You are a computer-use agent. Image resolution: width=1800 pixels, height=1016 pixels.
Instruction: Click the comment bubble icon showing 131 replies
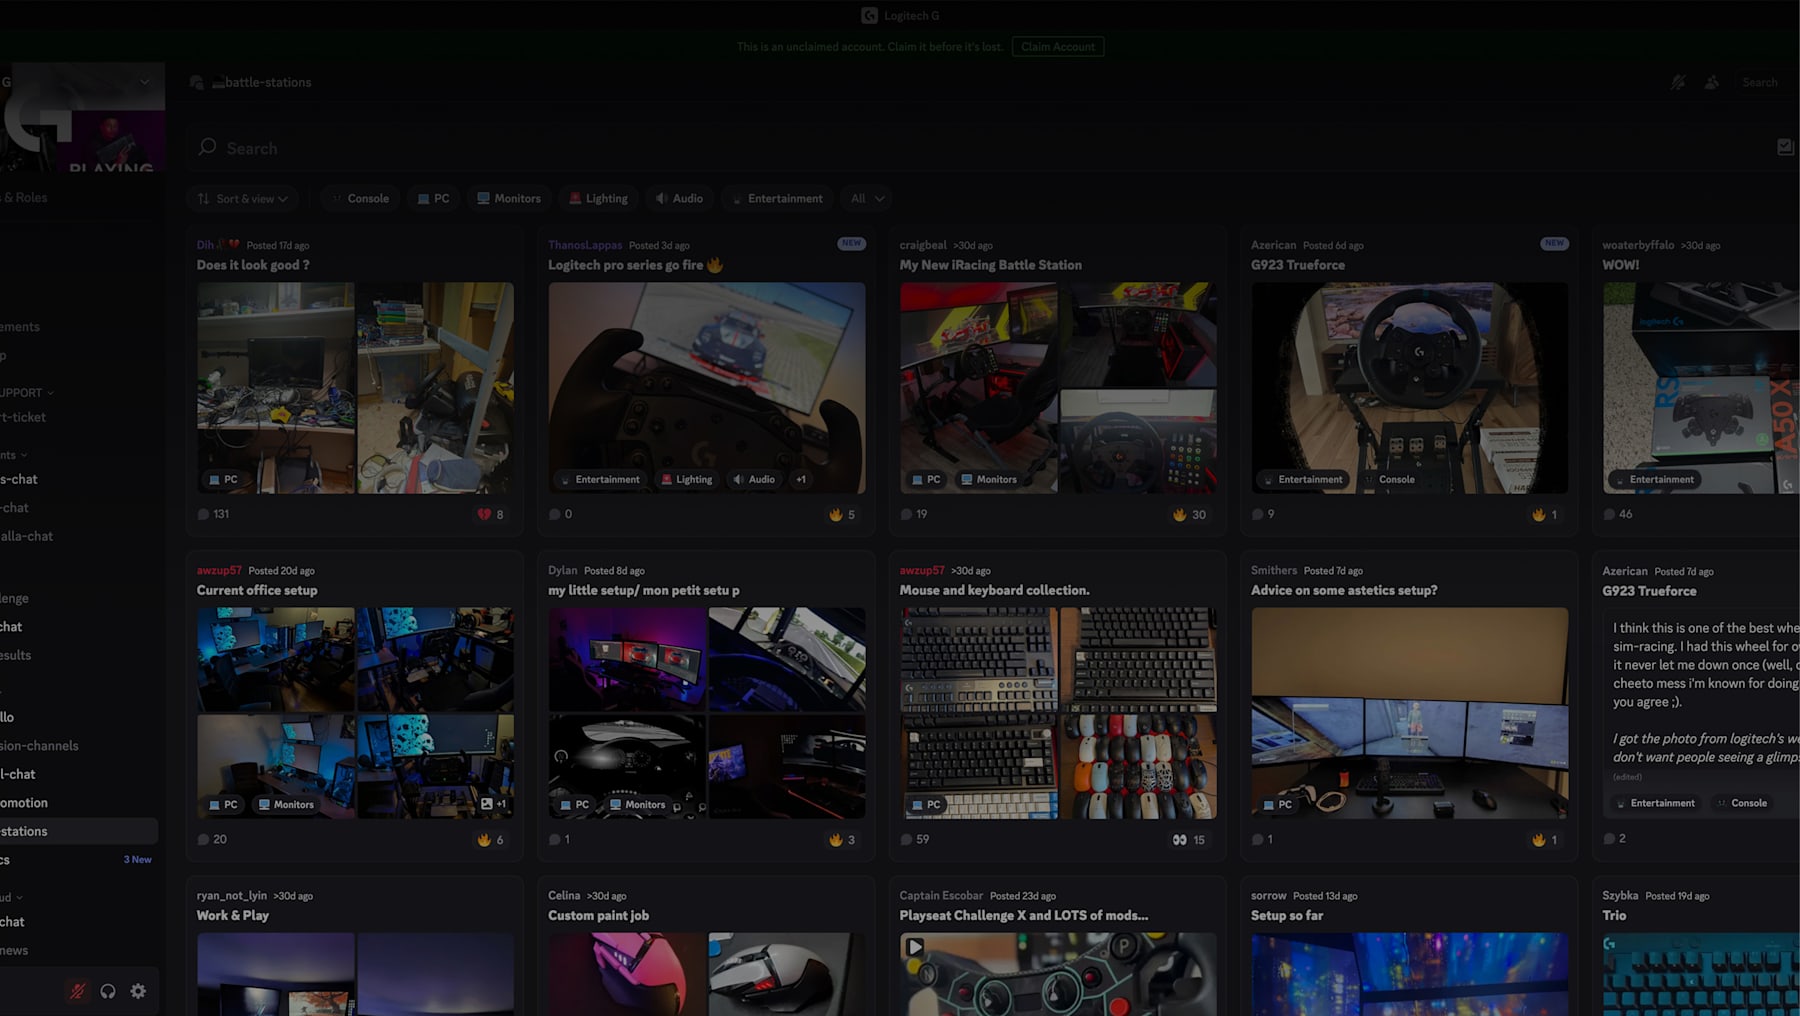point(203,514)
